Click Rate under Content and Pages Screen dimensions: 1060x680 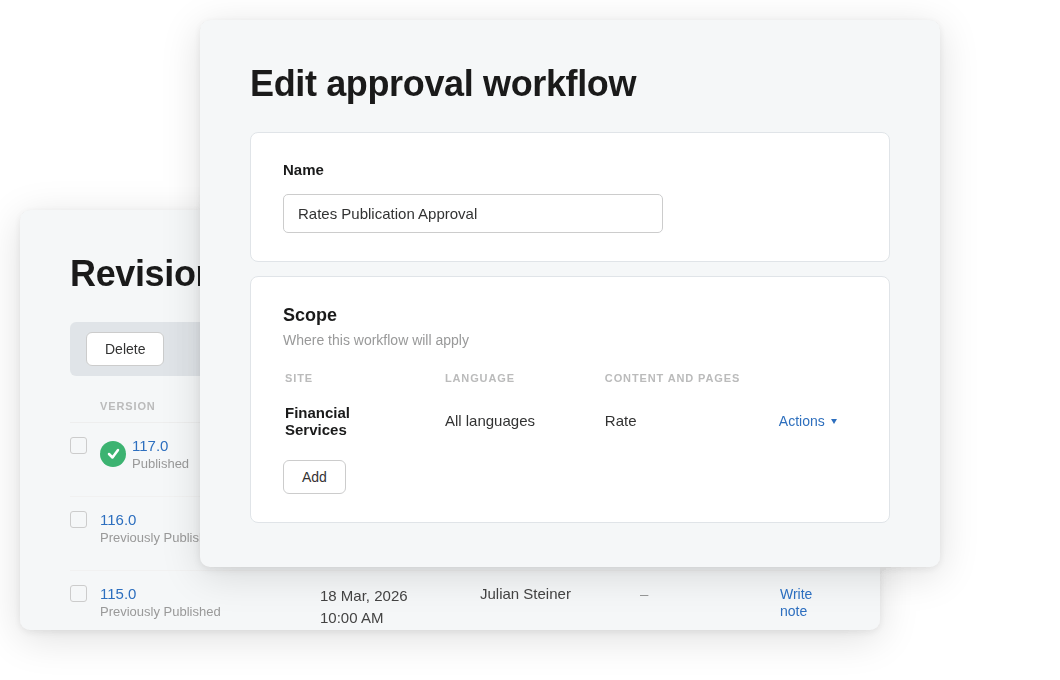(x=620, y=421)
